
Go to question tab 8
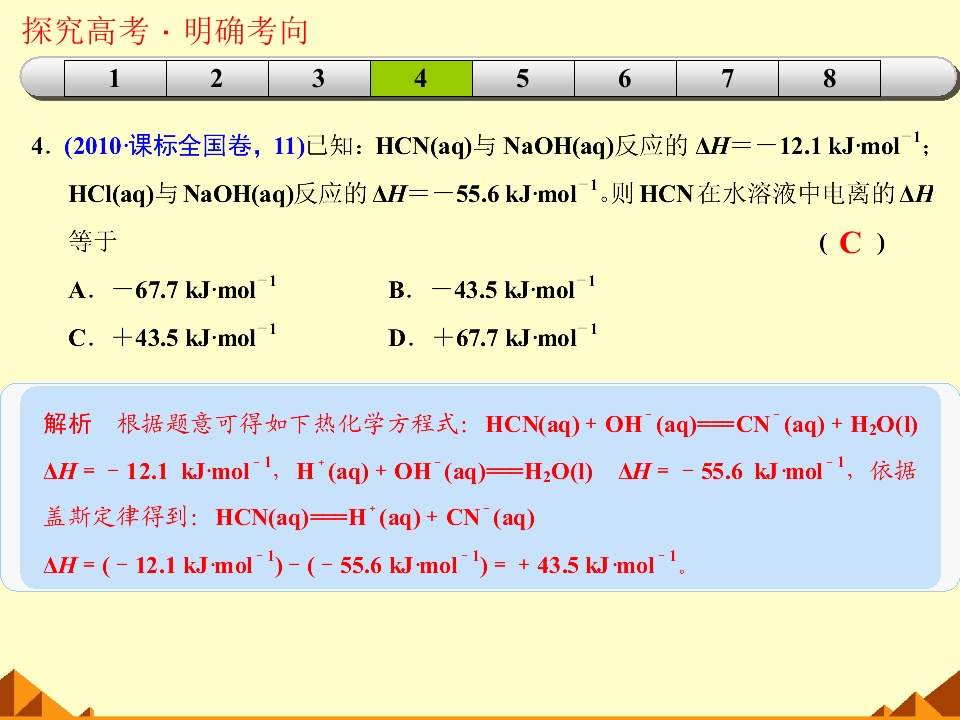pyautogui.click(x=830, y=78)
